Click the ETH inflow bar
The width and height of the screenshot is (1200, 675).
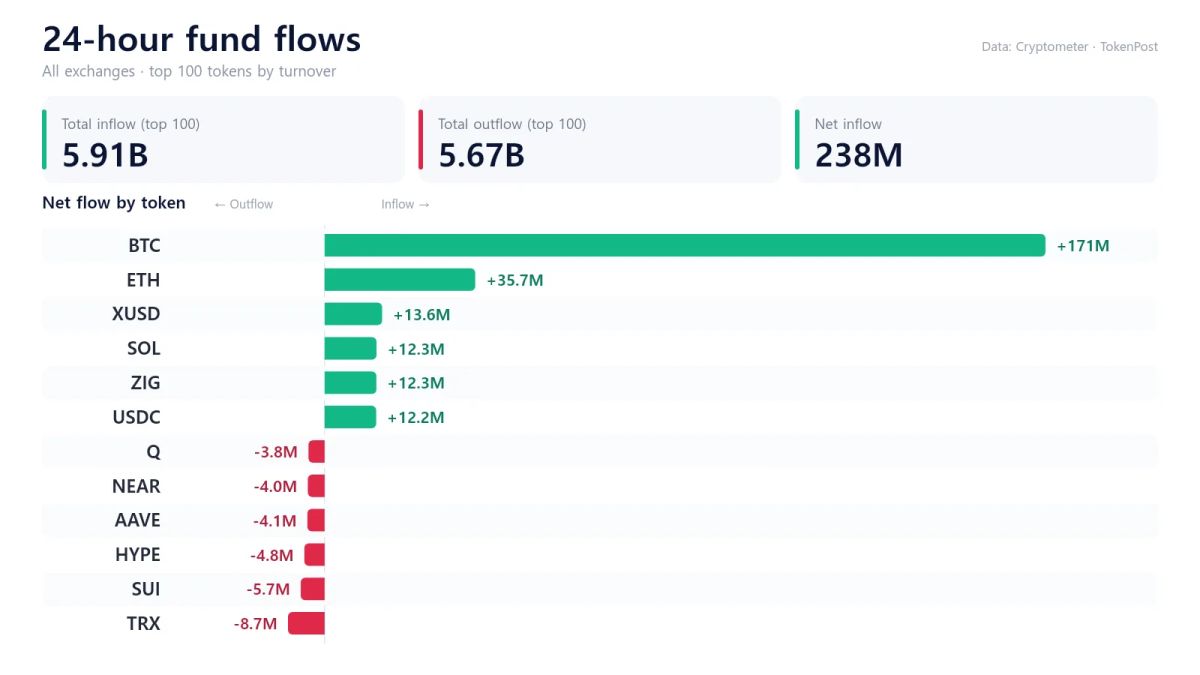coord(400,280)
